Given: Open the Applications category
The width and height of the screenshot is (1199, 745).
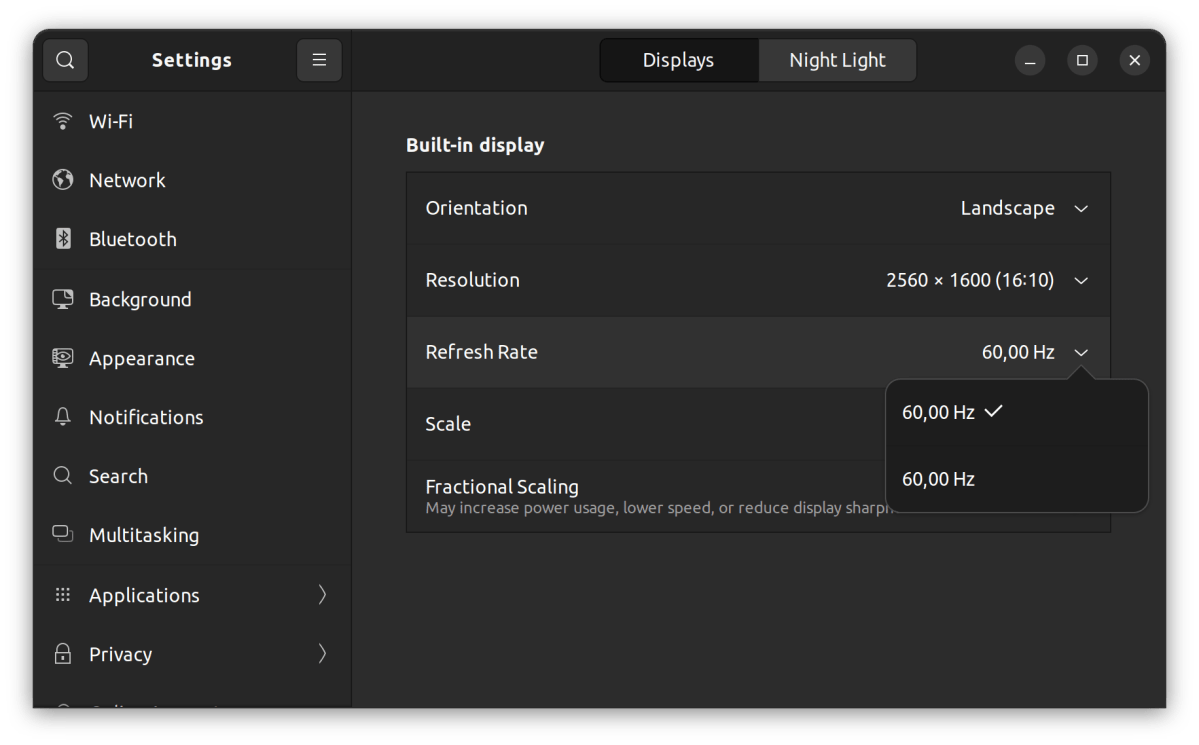Looking at the screenshot, I should point(192,594).
